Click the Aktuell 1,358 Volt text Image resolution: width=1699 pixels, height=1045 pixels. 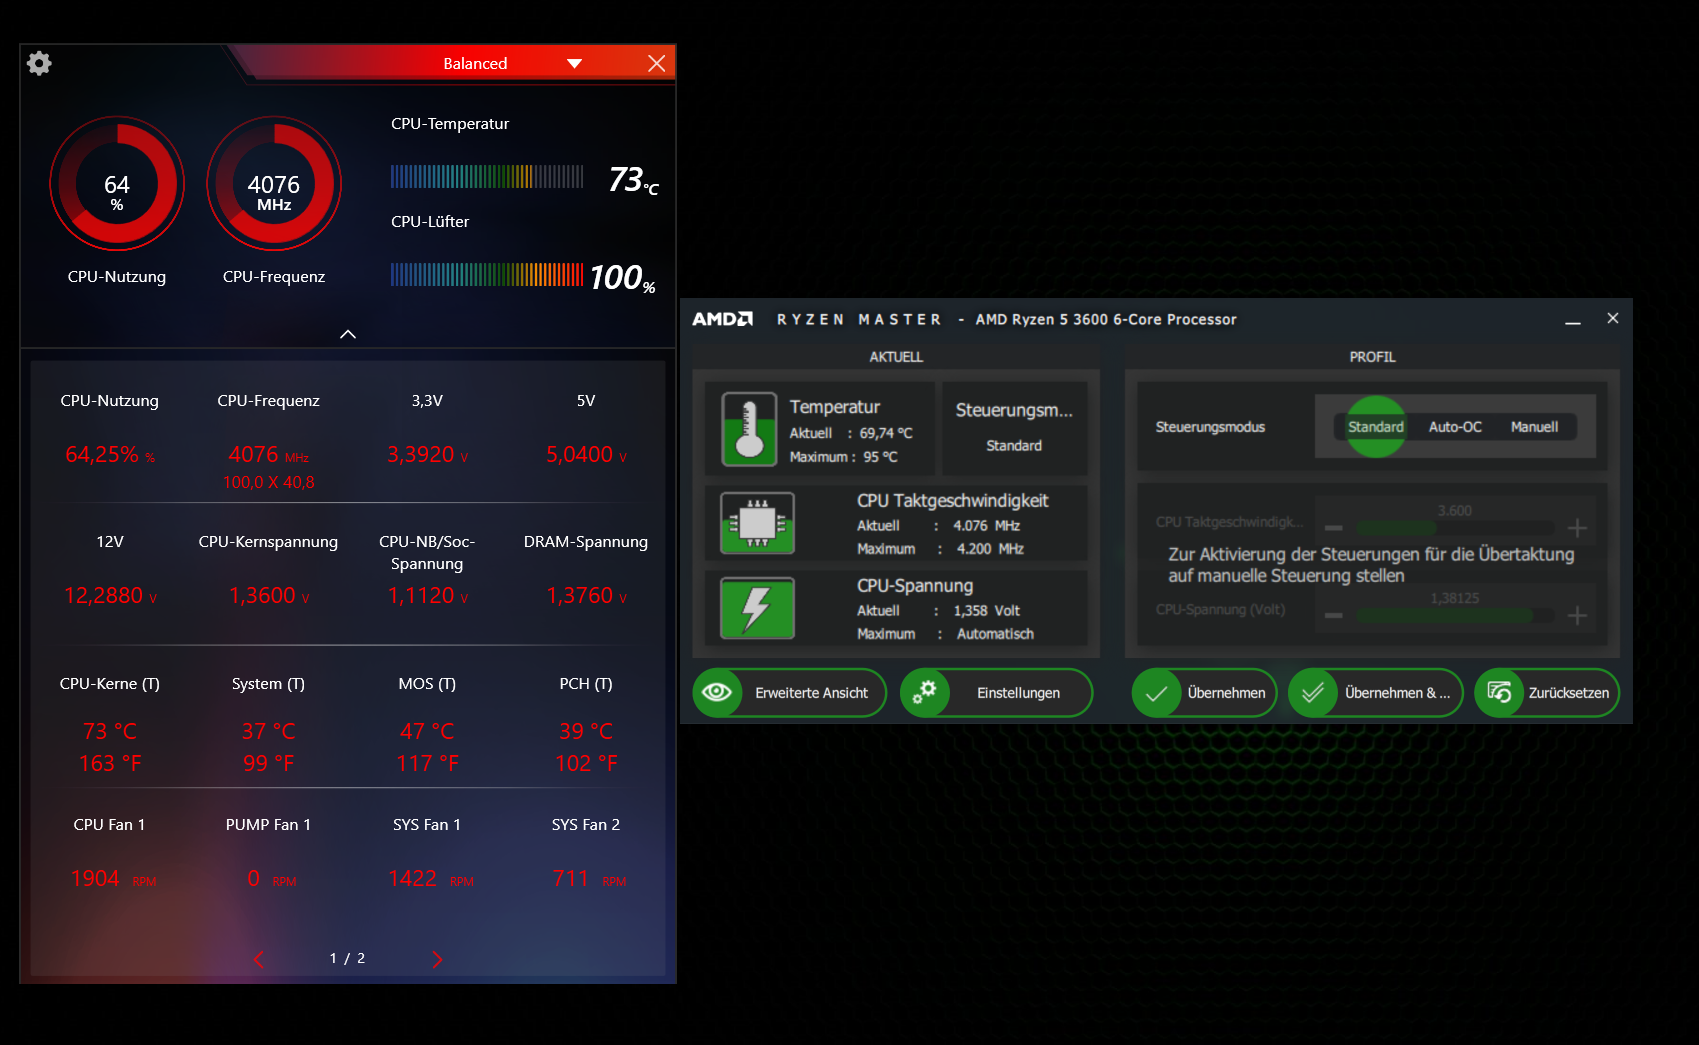tap(938, 611)
